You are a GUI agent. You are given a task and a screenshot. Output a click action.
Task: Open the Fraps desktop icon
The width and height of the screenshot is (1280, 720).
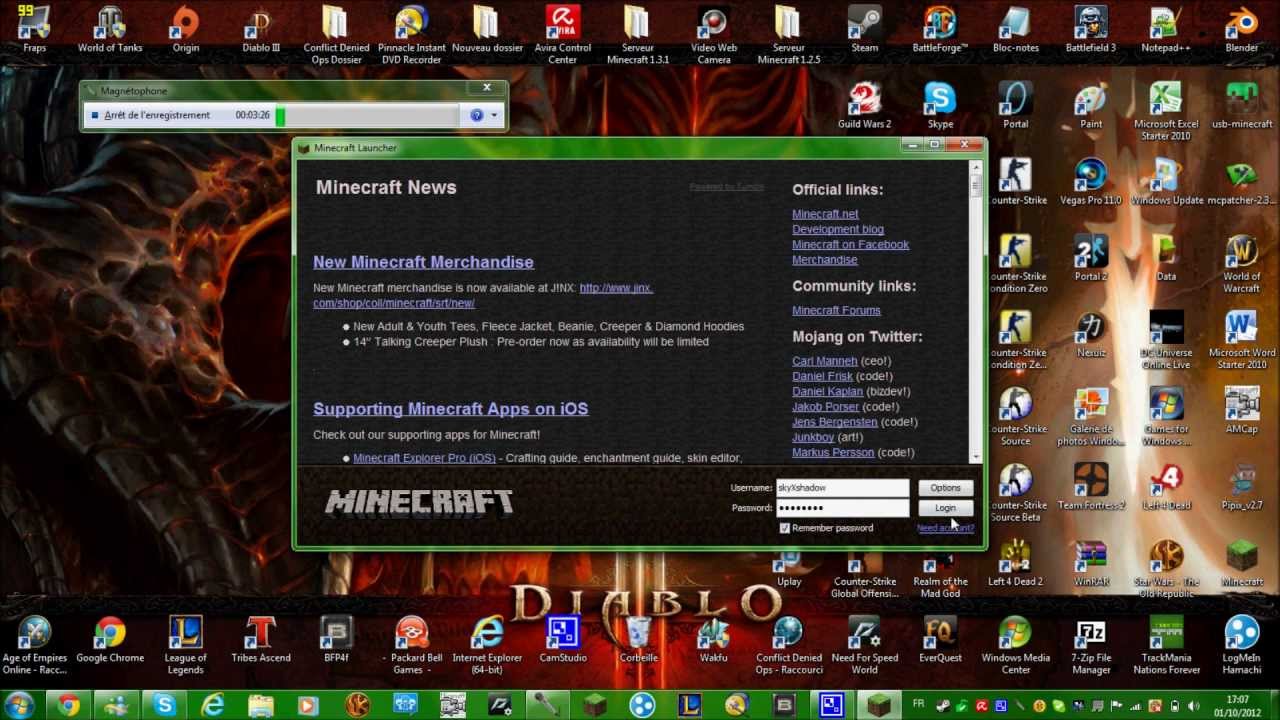click(x=34, y=29)
